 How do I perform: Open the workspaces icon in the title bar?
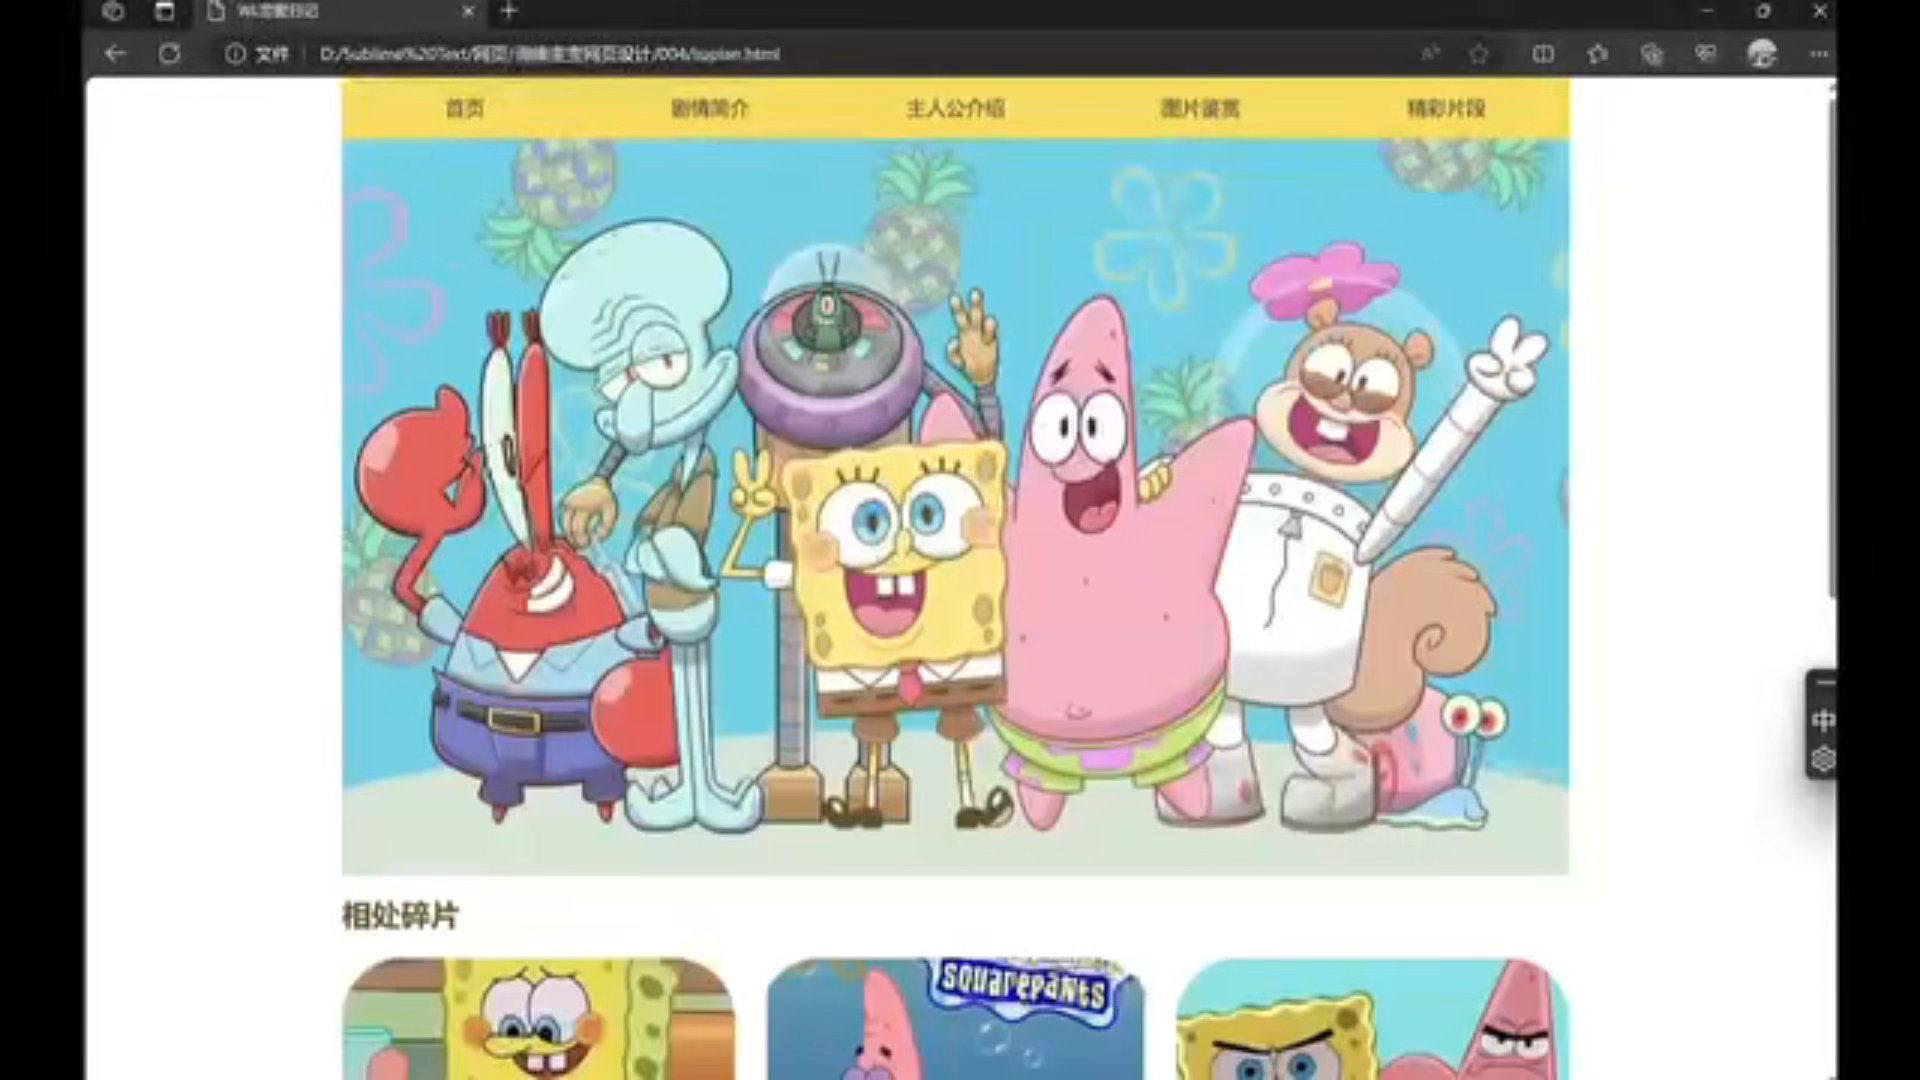click(x=113, y=11)
